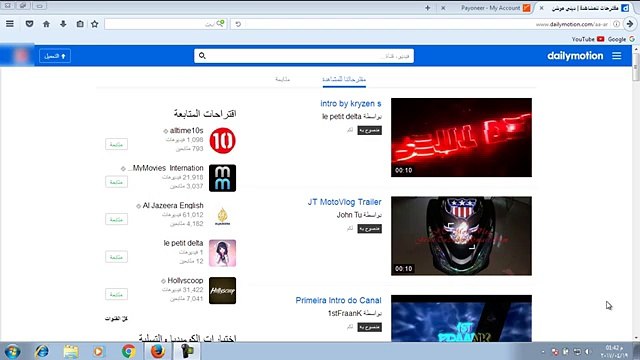Switch to the Payoneer - My Account tab
640x360 pixels.
[x=490, y=8]
